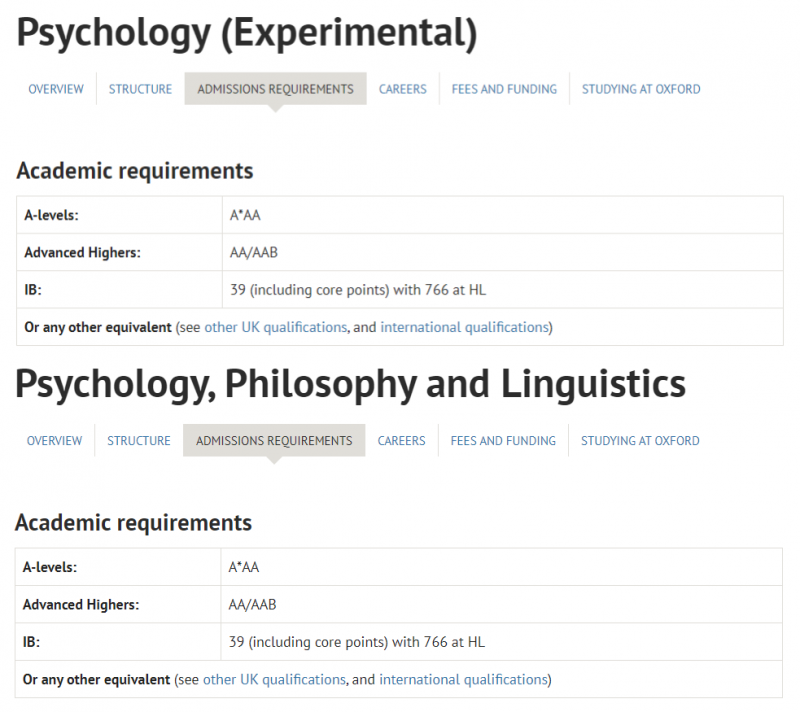Open the Overview tab under Psychology (Experimental)
Screen dimensions: 800x712
(x=56, y=89)
